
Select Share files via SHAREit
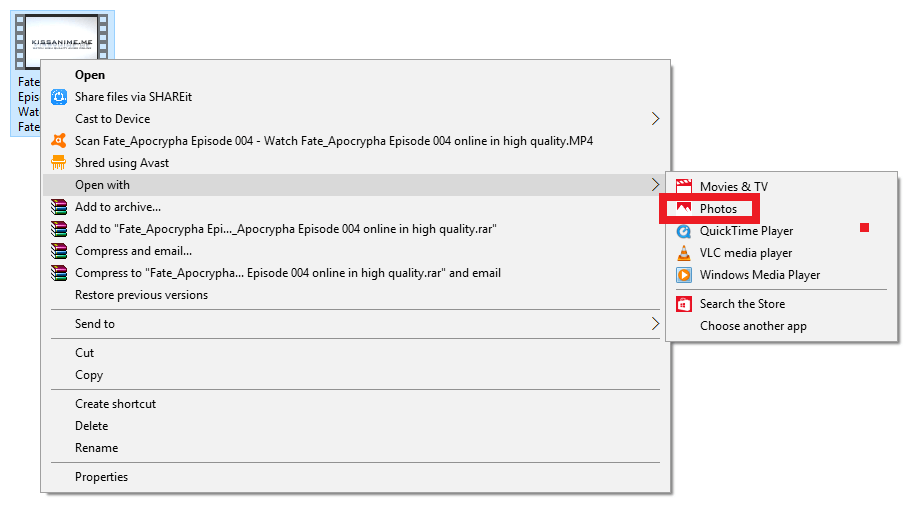pos(133,97)
